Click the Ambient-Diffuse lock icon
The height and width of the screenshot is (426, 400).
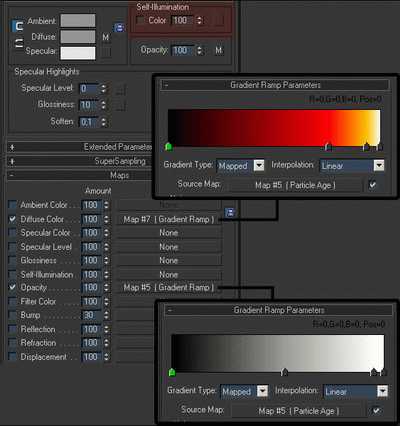click(x=17, y=26)
